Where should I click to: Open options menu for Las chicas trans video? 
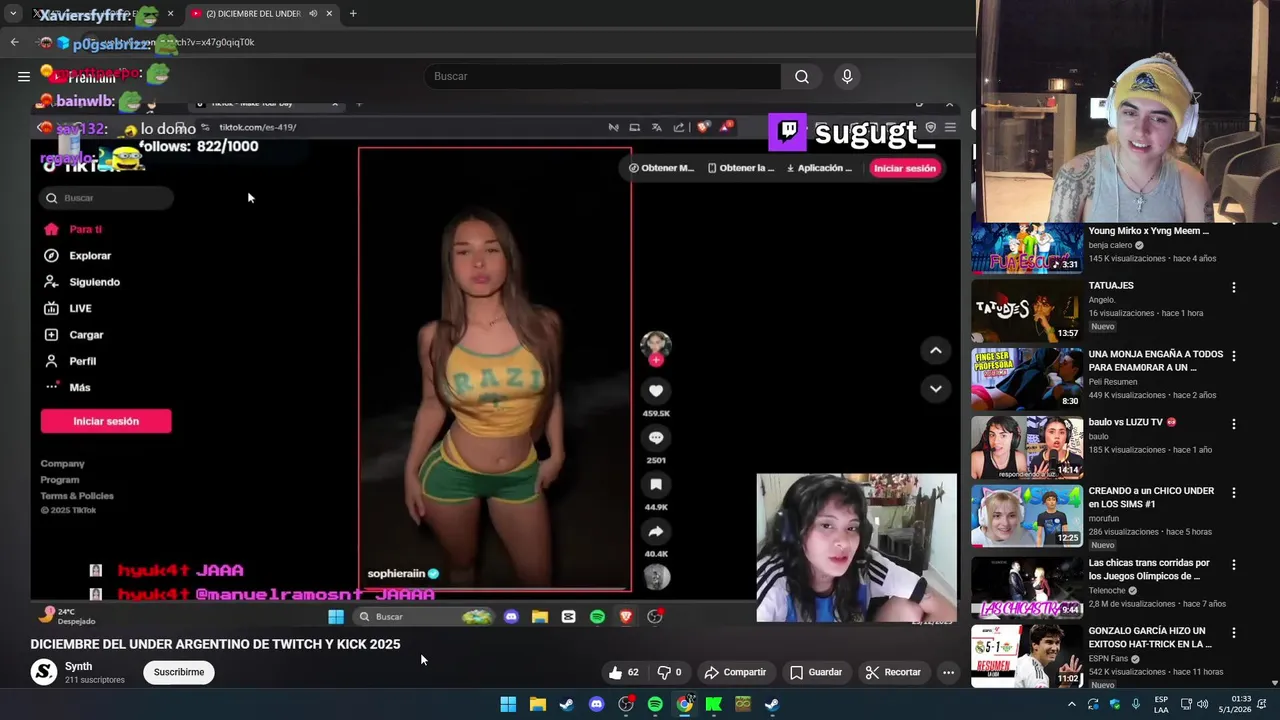1233,564
